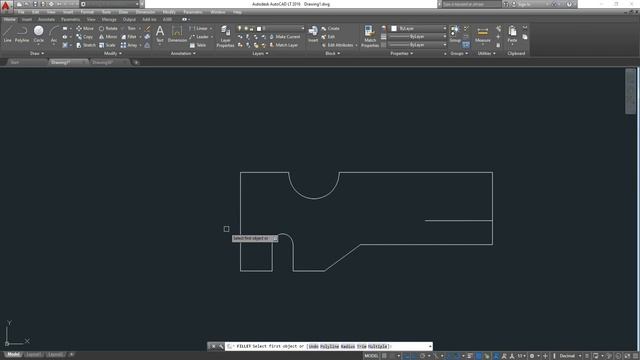Switch to the Model layout tab
Viewport: 640px width, 360px height.
pos(13,354)
